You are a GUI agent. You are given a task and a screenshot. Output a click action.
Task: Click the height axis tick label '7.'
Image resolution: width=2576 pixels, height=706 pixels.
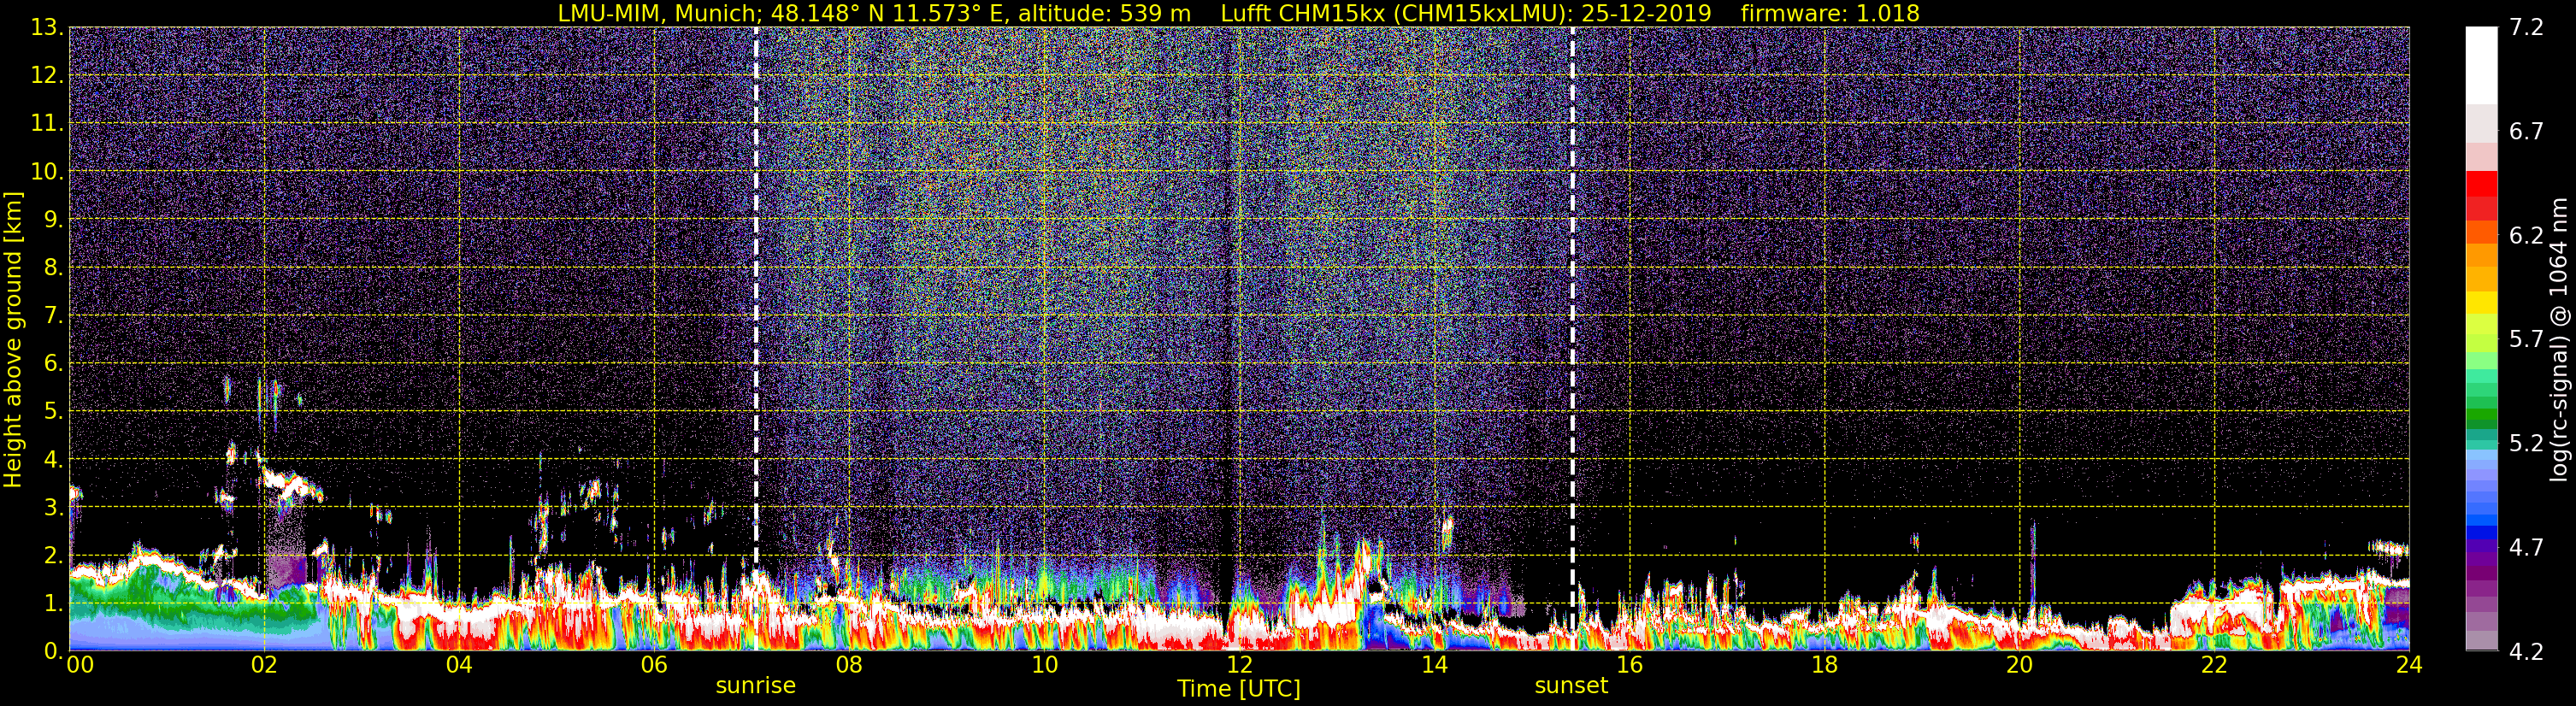(x=53, y=316)
